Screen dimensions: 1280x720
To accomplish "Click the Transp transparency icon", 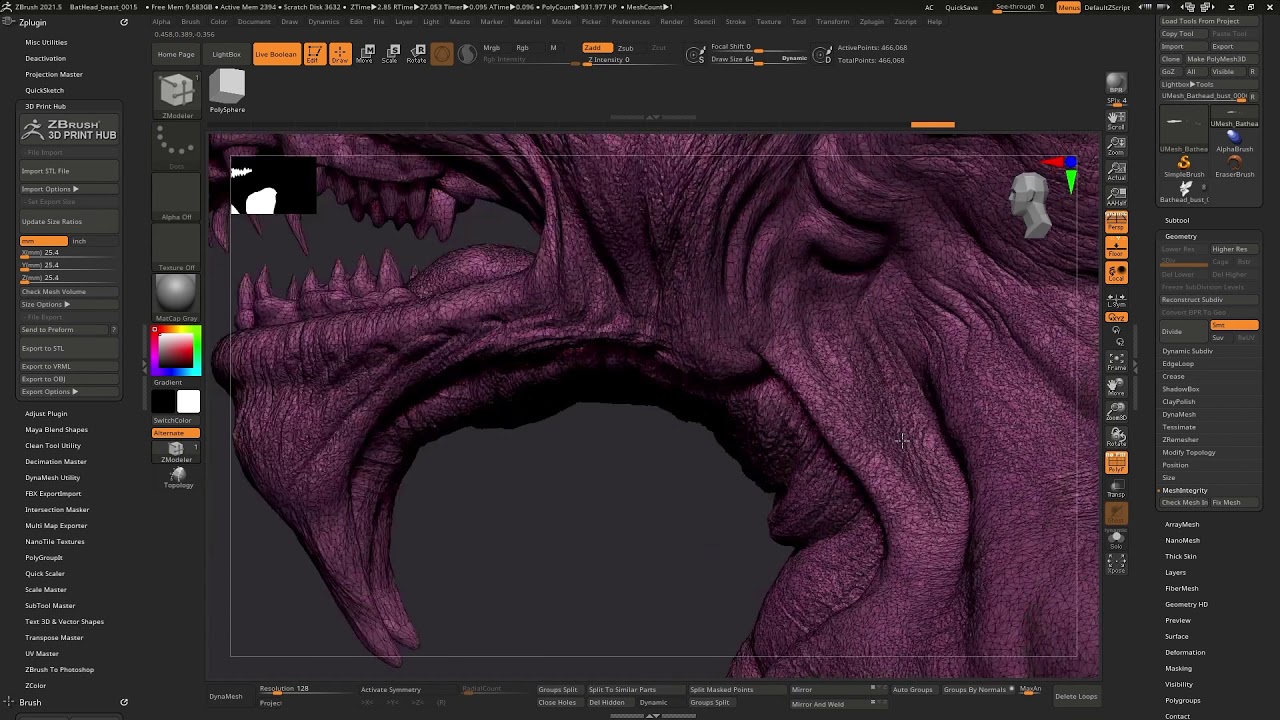I will pyautogui.click(x=1116, y=488).
